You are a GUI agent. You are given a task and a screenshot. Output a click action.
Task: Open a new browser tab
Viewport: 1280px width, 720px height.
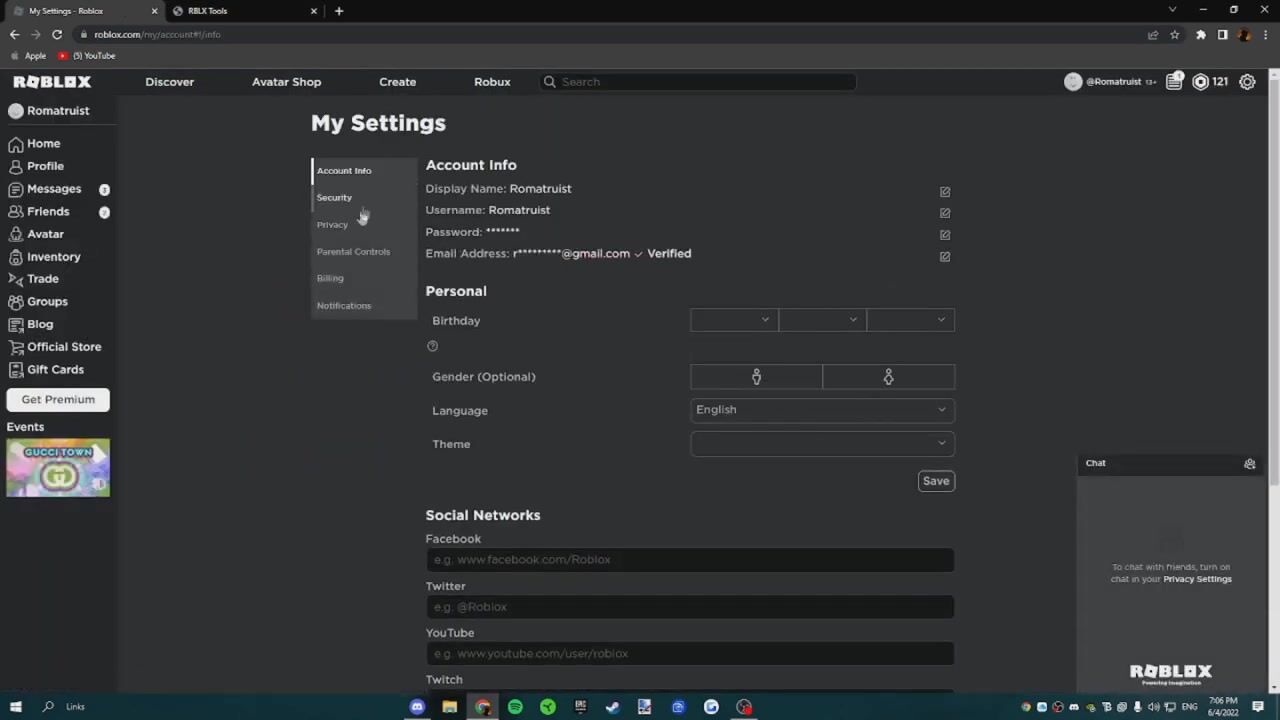pos(339,11)
